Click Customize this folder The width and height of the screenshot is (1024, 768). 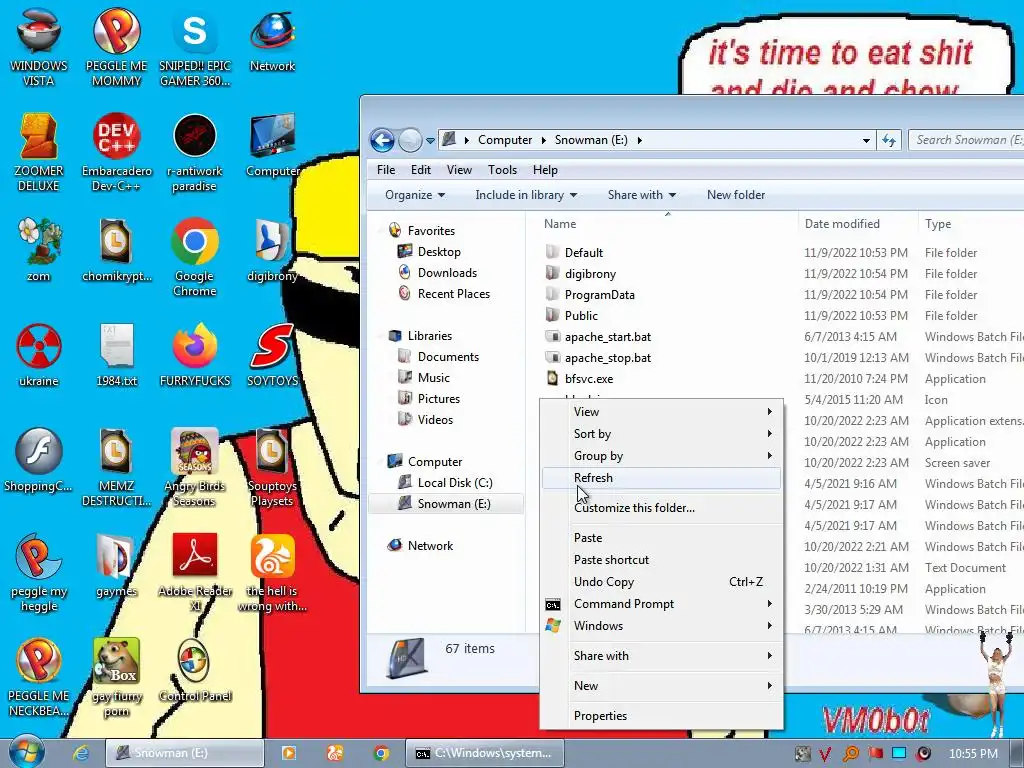(x=661, y=507)
